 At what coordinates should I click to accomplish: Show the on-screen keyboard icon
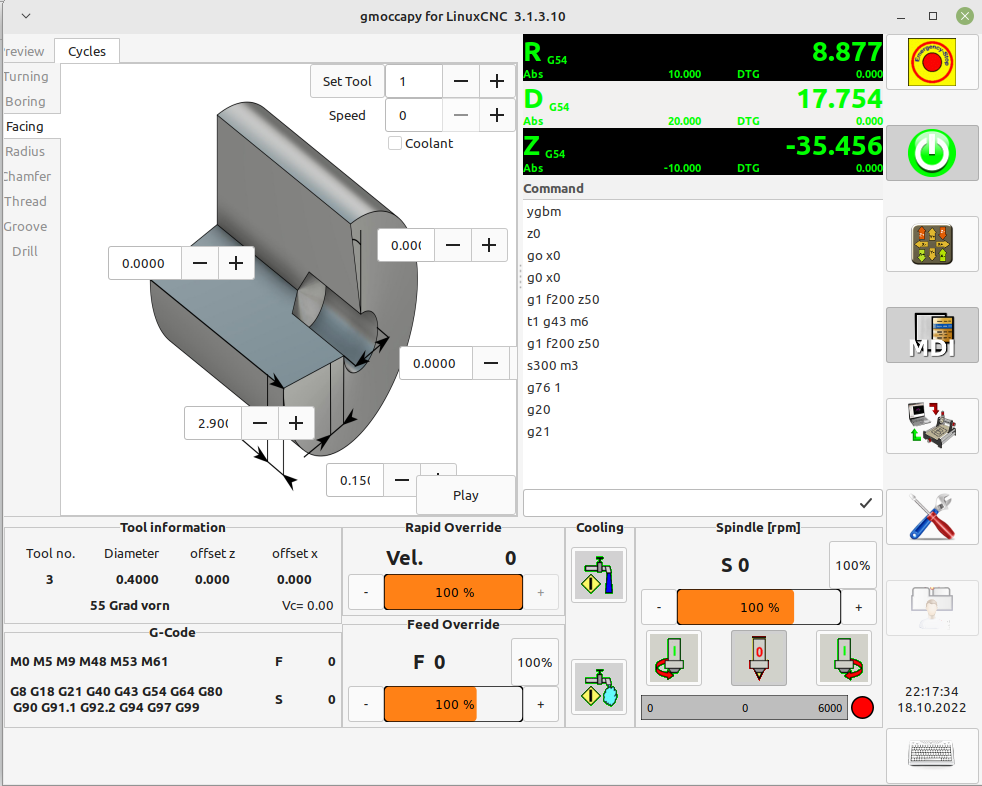pyautogui.click(x=932, y=754)
